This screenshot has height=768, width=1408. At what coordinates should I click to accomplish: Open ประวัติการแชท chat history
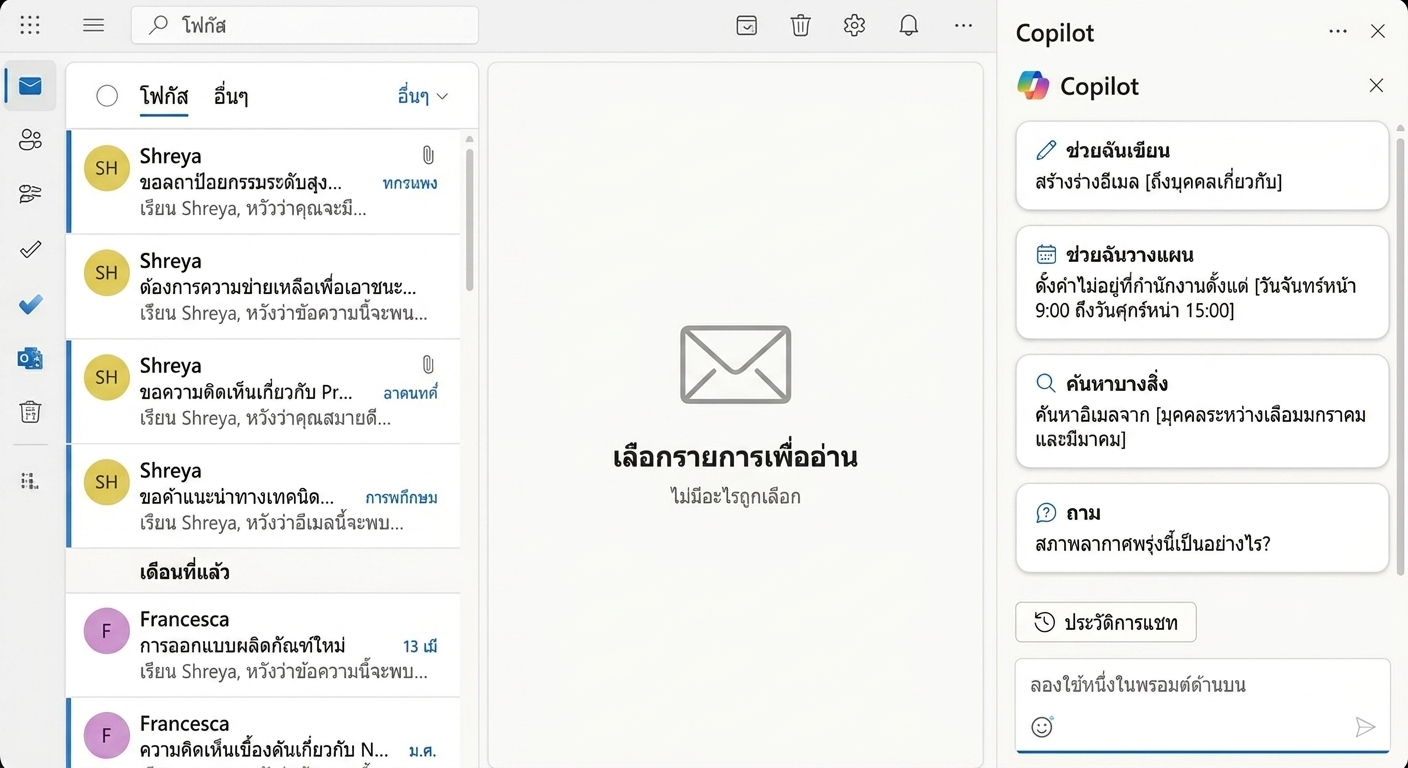tap(1106, 622)
